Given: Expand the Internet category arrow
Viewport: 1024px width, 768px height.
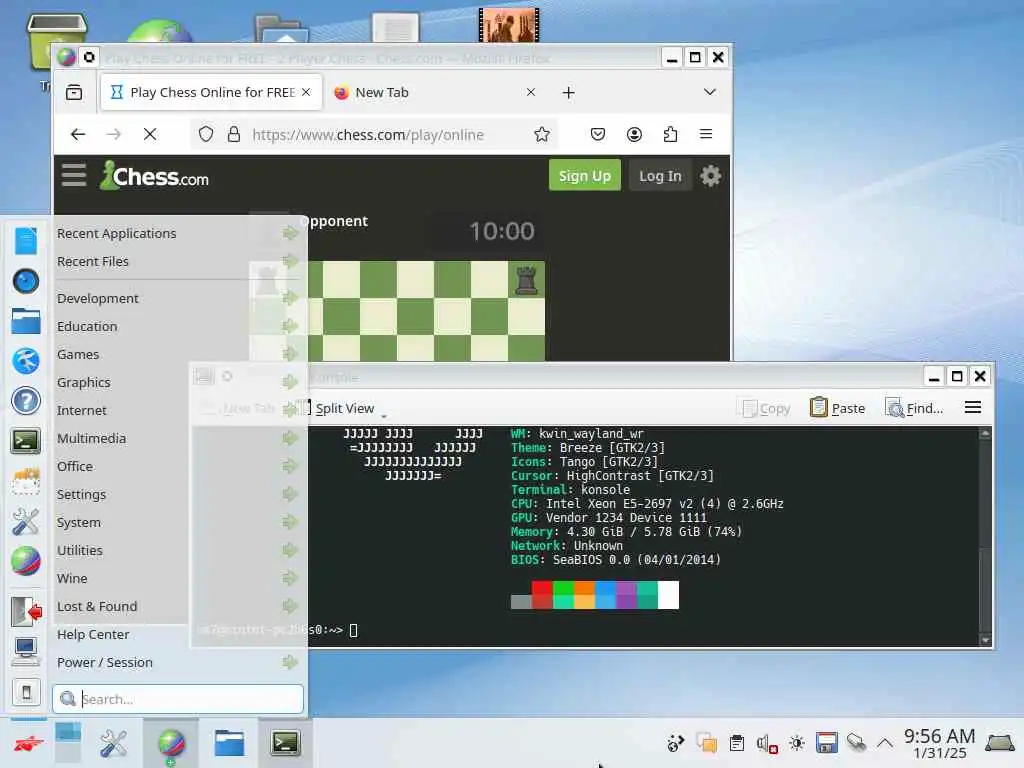Looking at the screenshot, I should pos(290,410).
